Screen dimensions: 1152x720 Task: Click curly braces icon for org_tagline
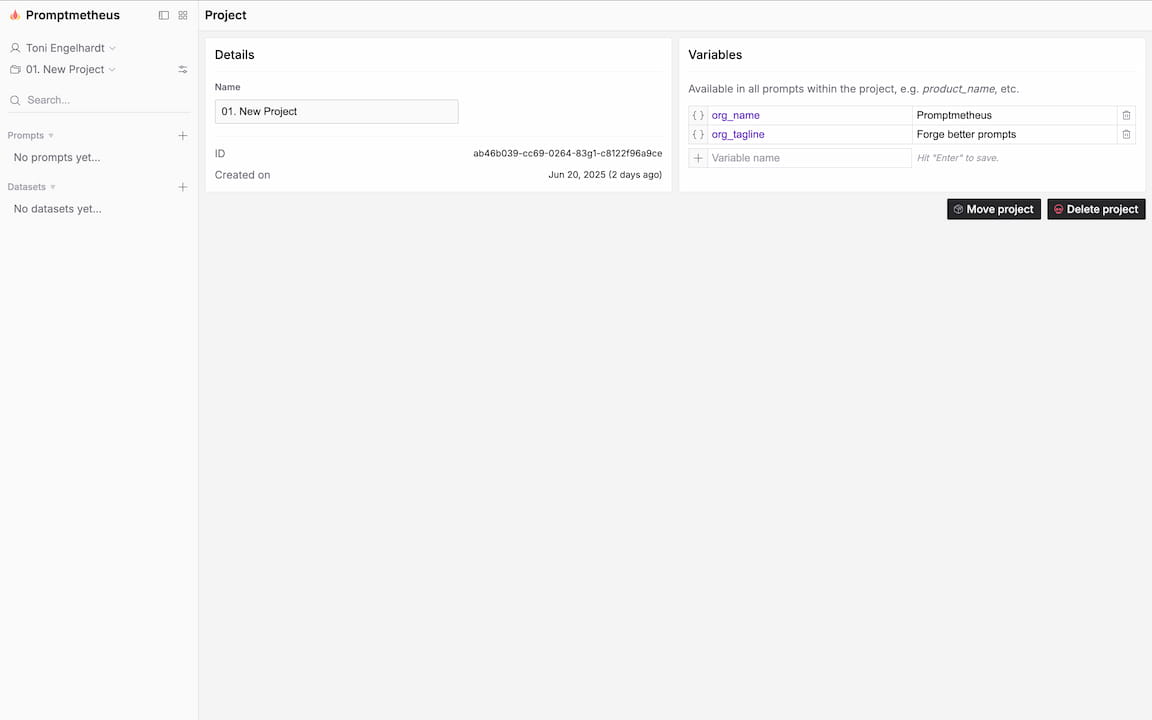click(x=698, y=134)
